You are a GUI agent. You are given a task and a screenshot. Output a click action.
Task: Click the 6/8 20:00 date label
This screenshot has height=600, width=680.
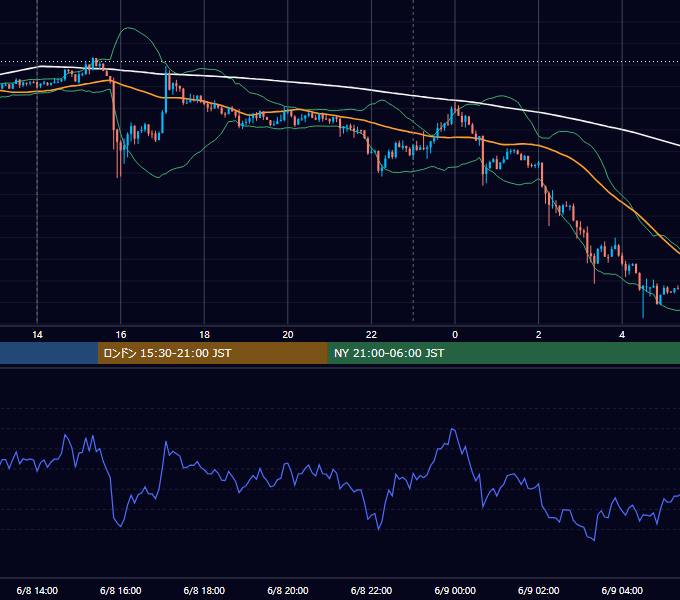click(x=288, y=590)
